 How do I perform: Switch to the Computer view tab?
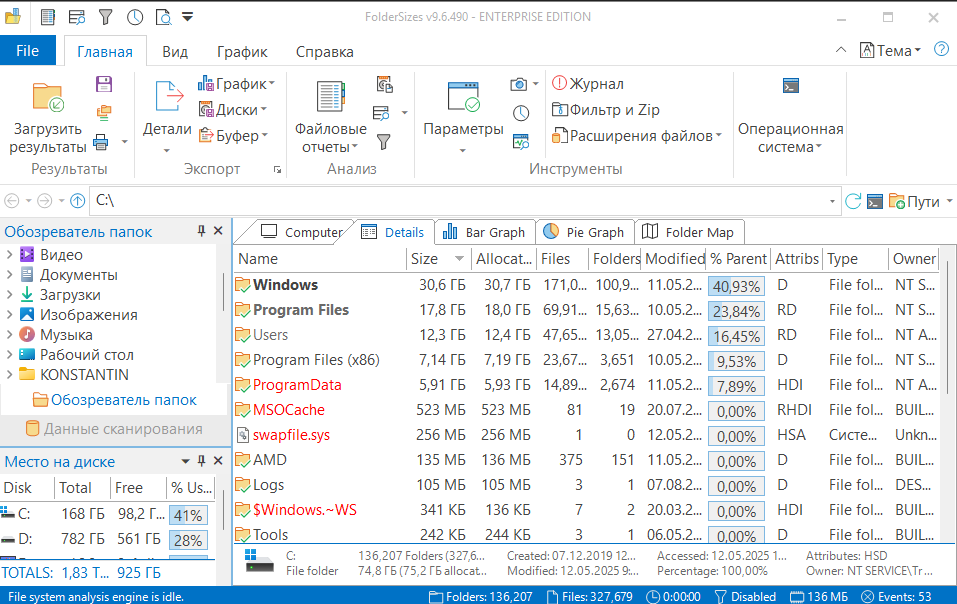tap(302, 232)
